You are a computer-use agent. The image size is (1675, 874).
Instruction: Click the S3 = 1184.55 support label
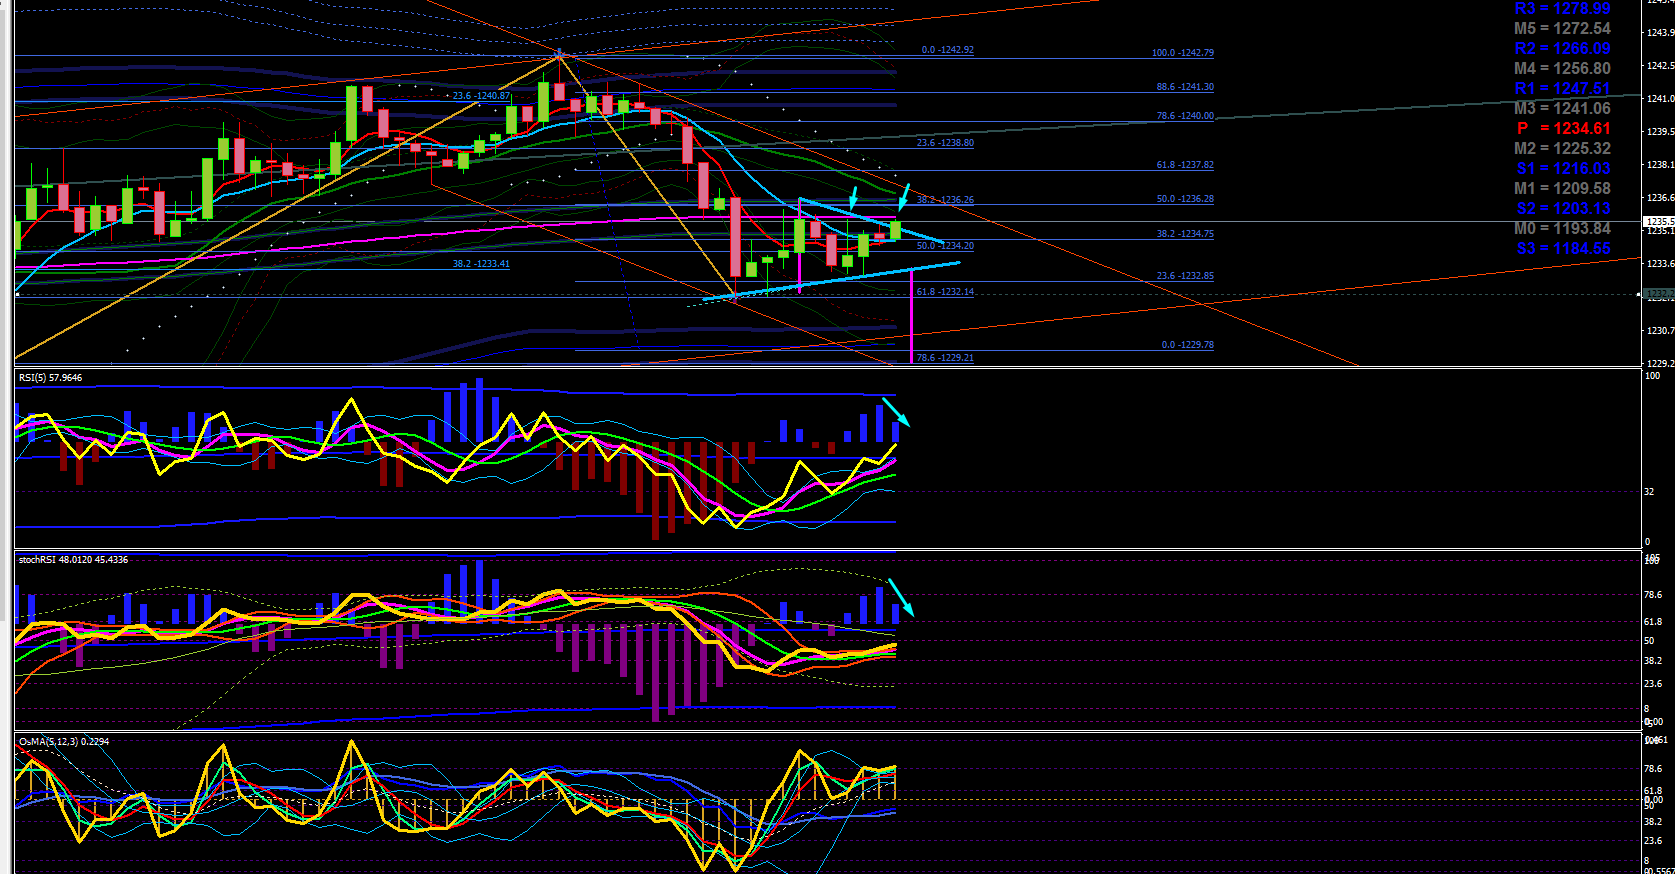(x=1563, y=248)
